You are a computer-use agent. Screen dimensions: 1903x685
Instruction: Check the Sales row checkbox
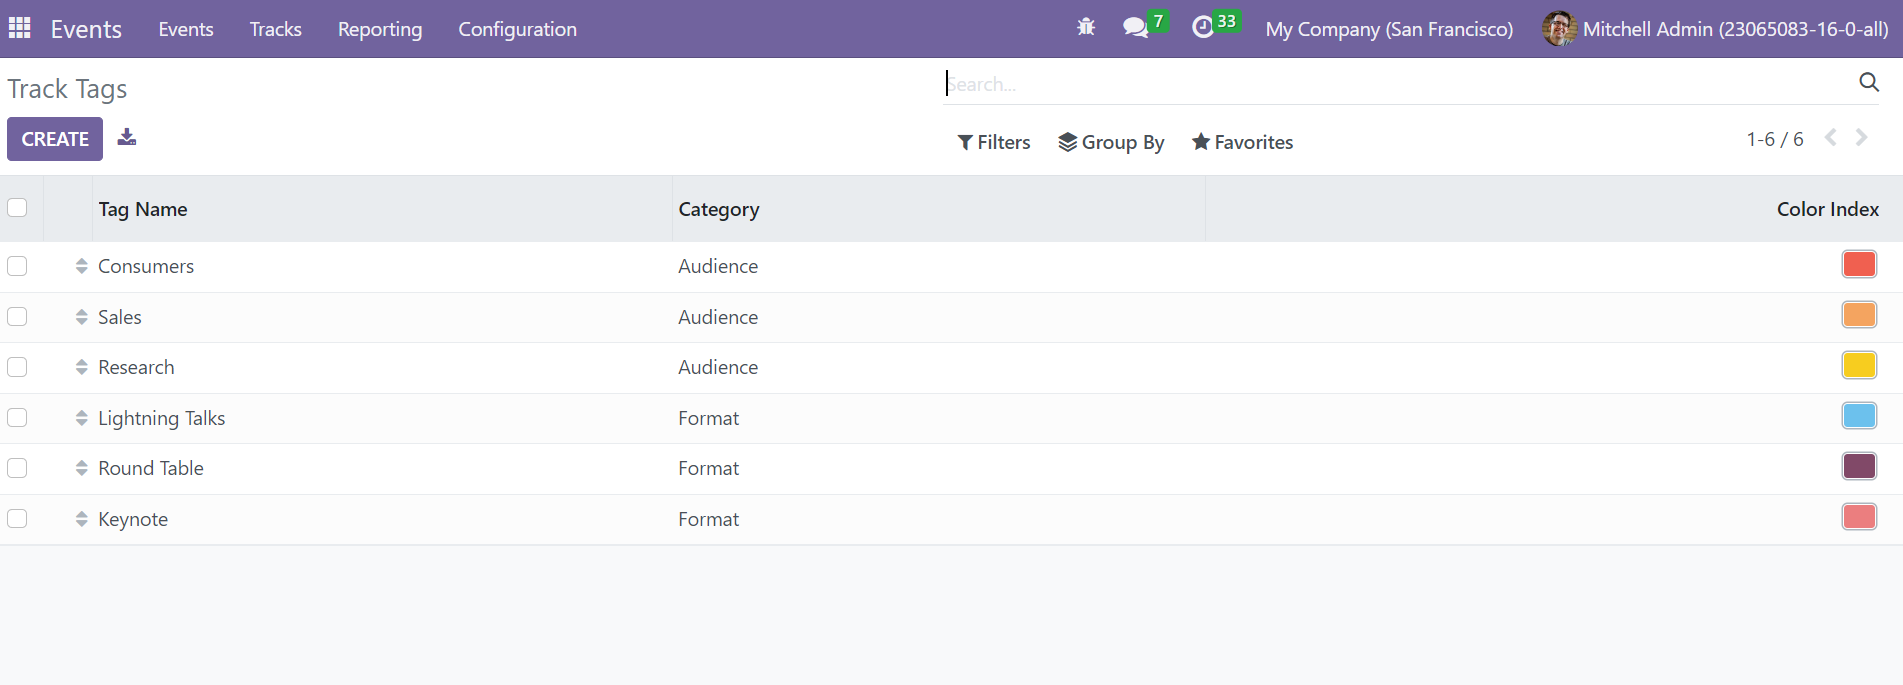click(17, 316)
